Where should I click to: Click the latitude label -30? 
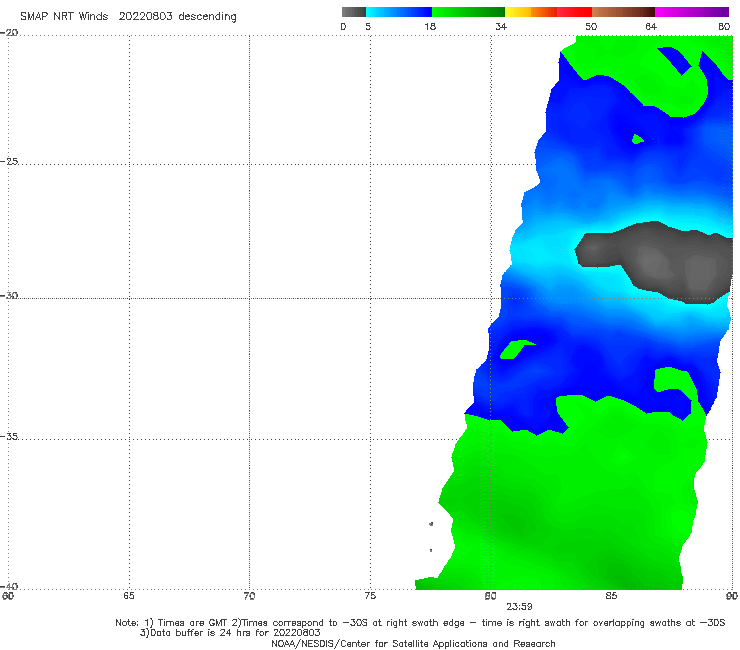click(9, 295)
